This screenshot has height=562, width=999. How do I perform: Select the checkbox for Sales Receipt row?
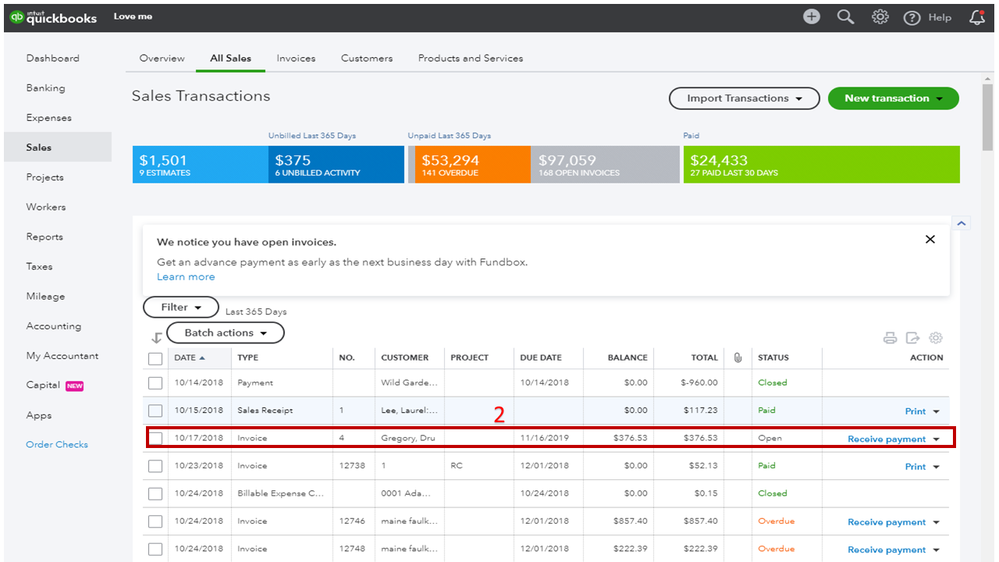[x=155, y=410]
